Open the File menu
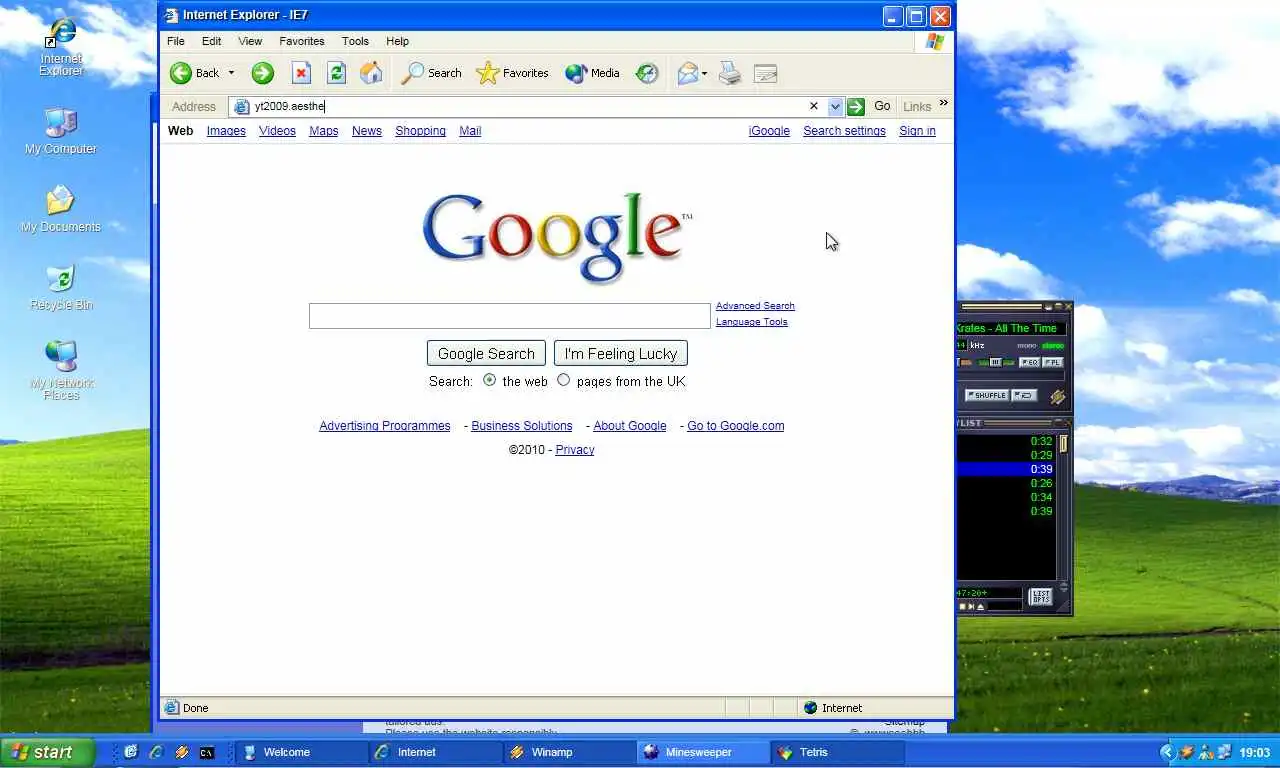The image size is (1280, 768). [176, 41]
